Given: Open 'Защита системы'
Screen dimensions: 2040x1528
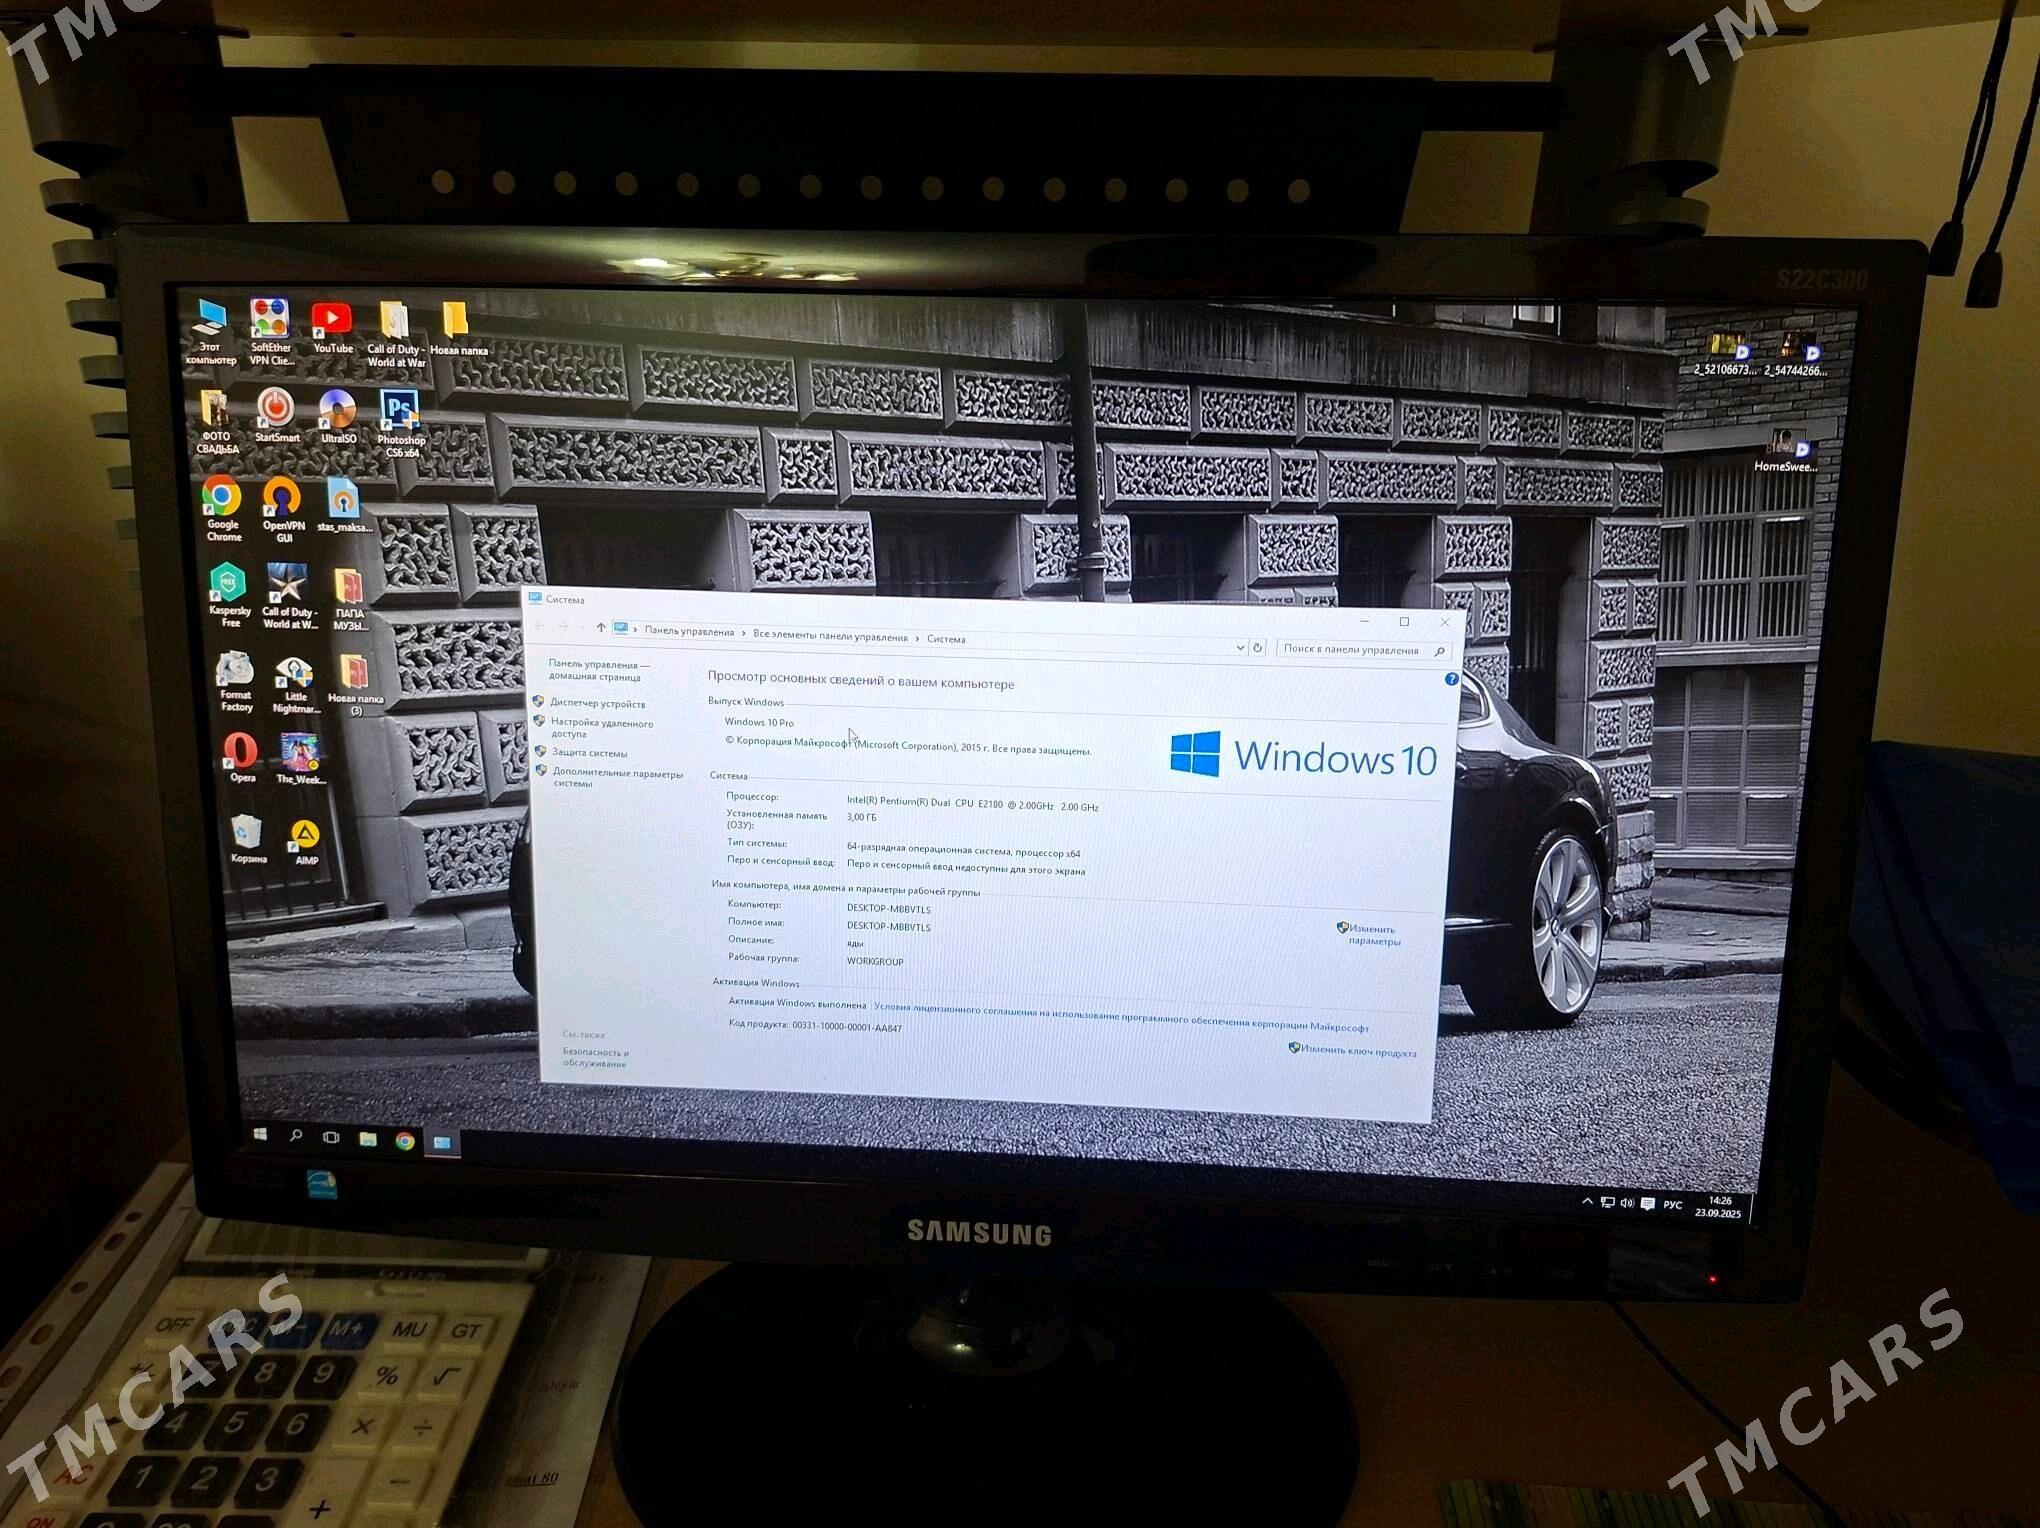Looking at the screenshot, I should 589,752.
